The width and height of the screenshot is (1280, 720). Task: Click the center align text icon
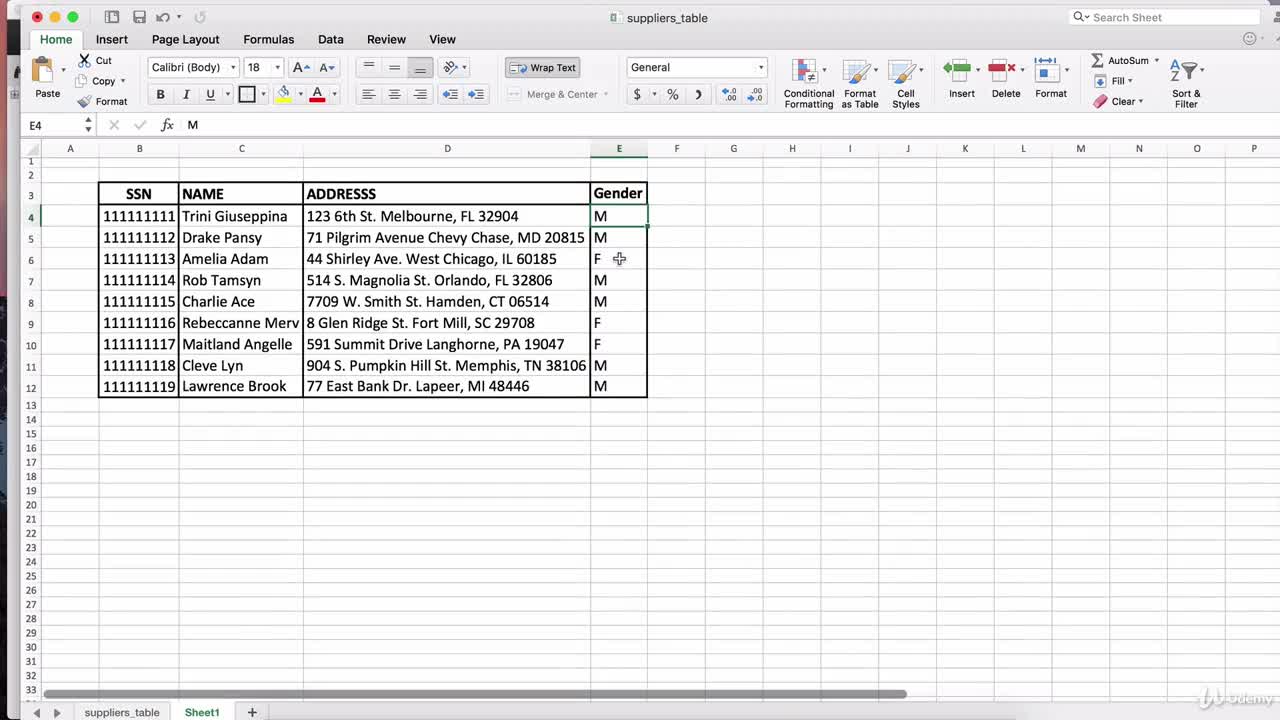pyautogui.click(x=394, y=94)
